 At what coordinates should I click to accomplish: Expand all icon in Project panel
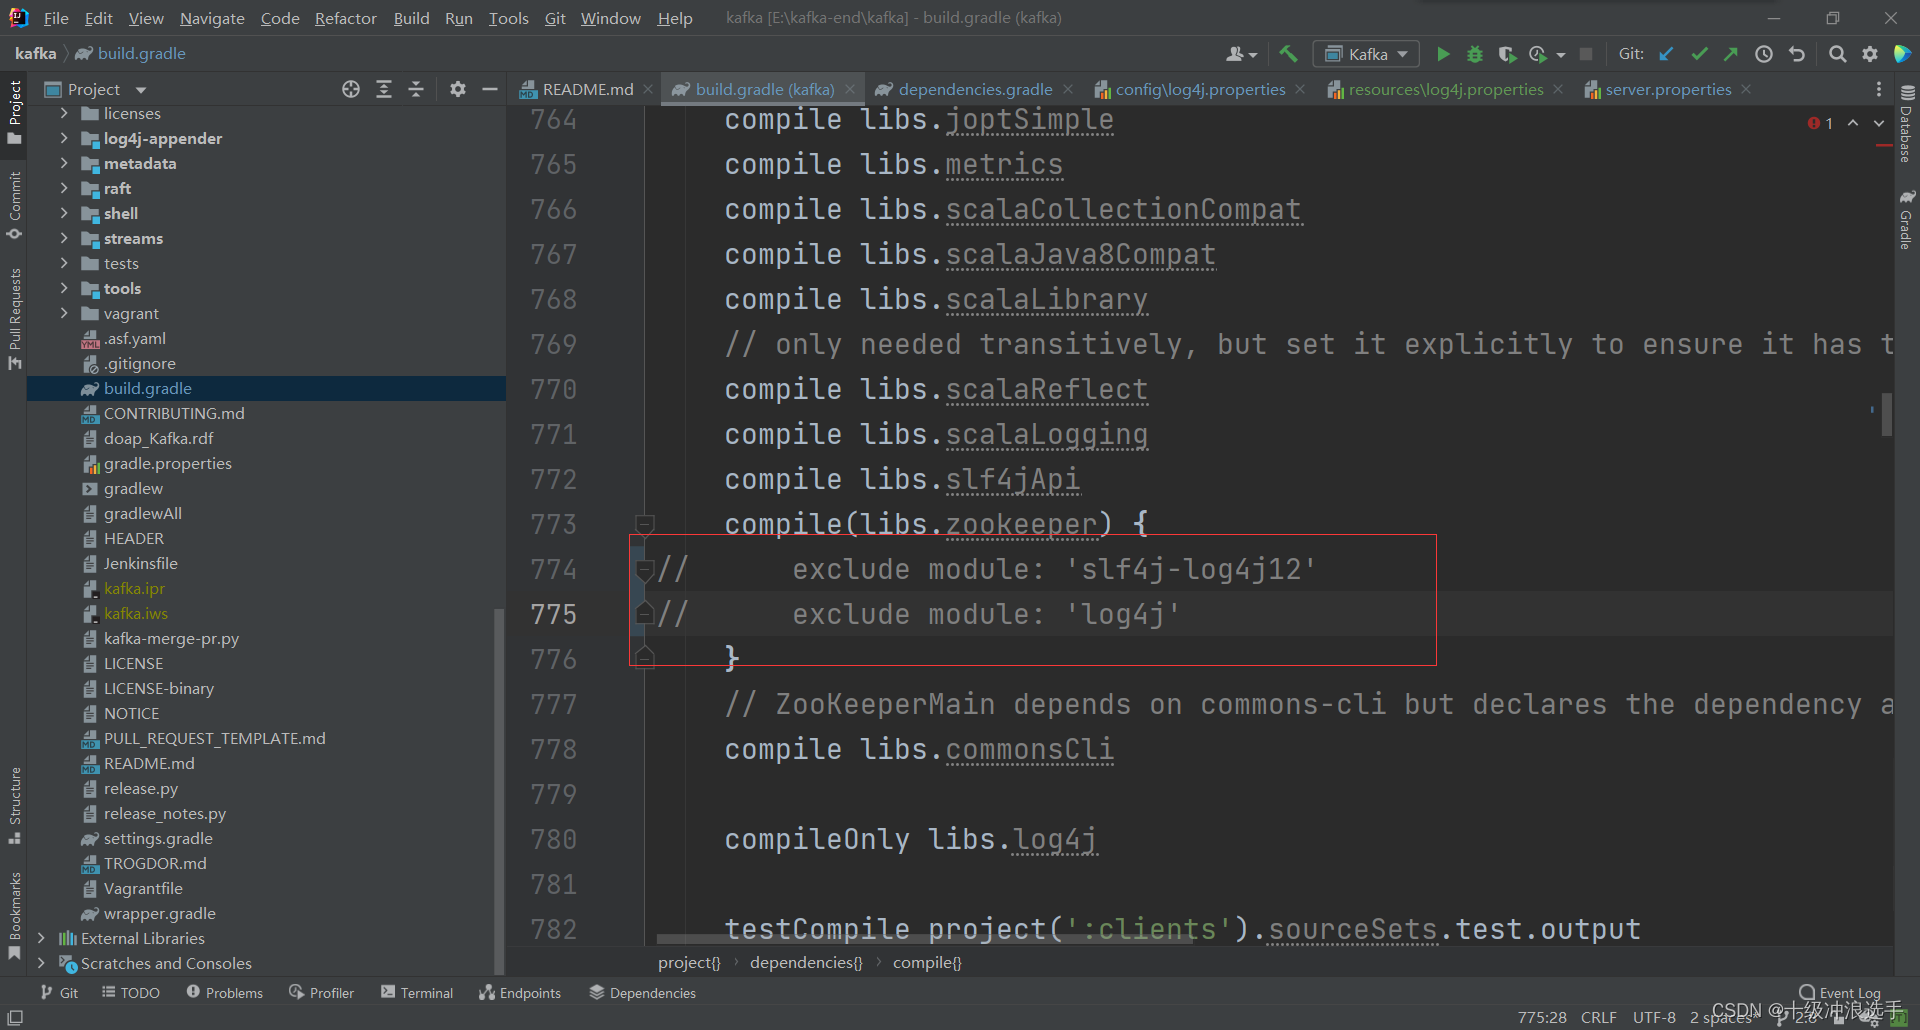(x=384, y=89)
